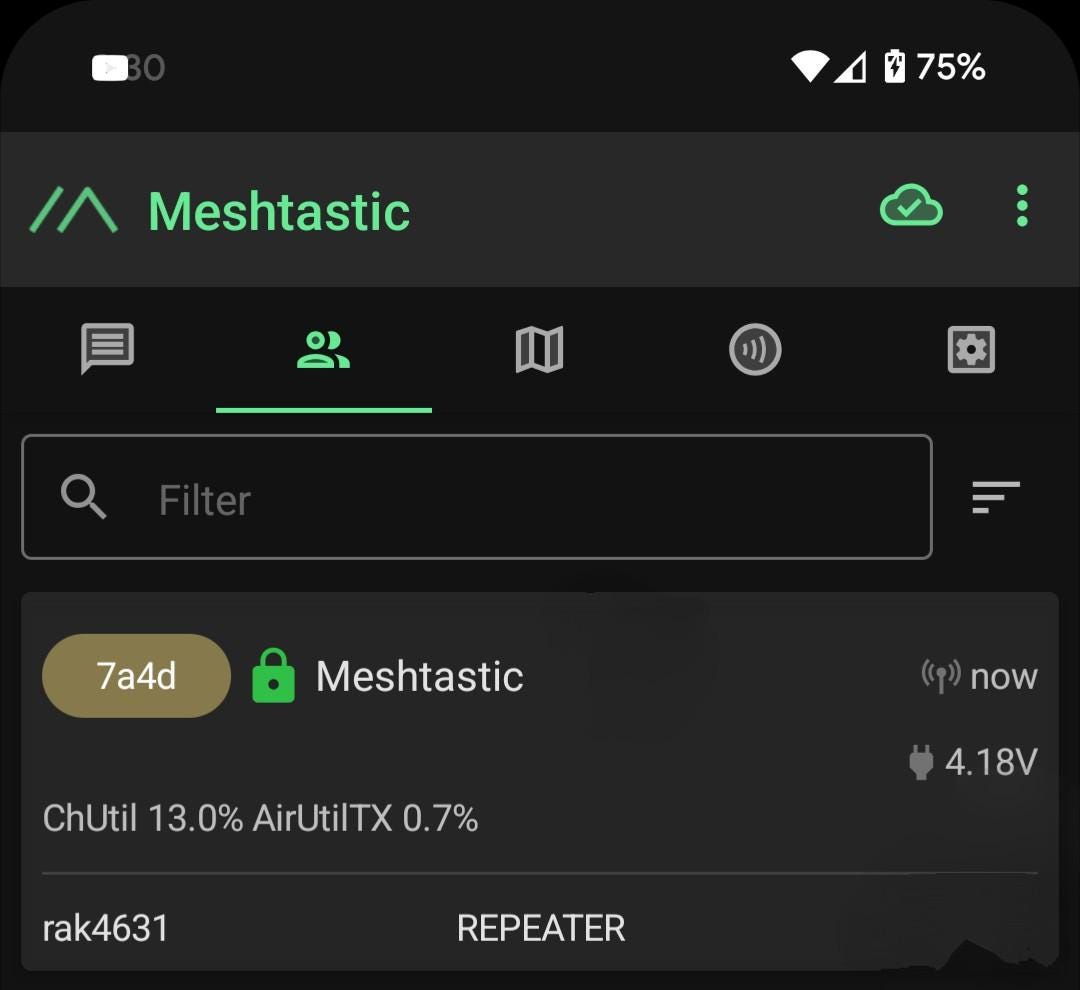The image size is (1080, 990).
Task: Select the Meshtastic node name
Action: [x=419, y=677]
